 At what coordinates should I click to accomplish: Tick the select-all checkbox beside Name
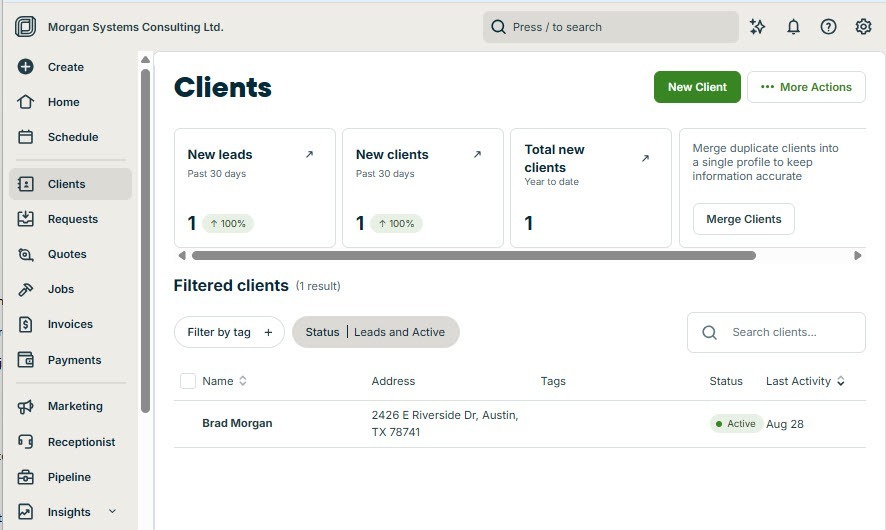(188, 381)
